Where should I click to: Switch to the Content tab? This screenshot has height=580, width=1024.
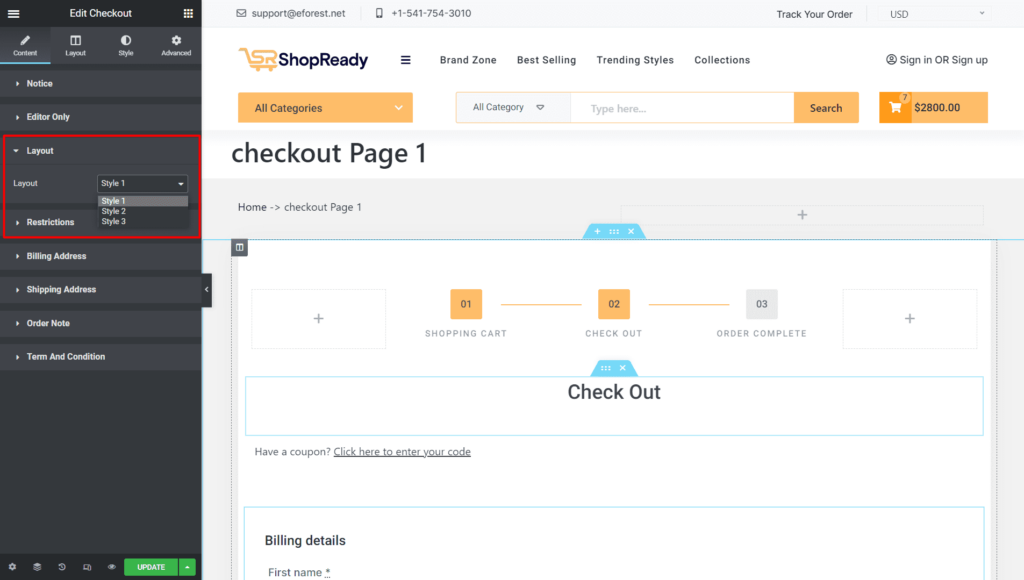(x=25, y=45)
